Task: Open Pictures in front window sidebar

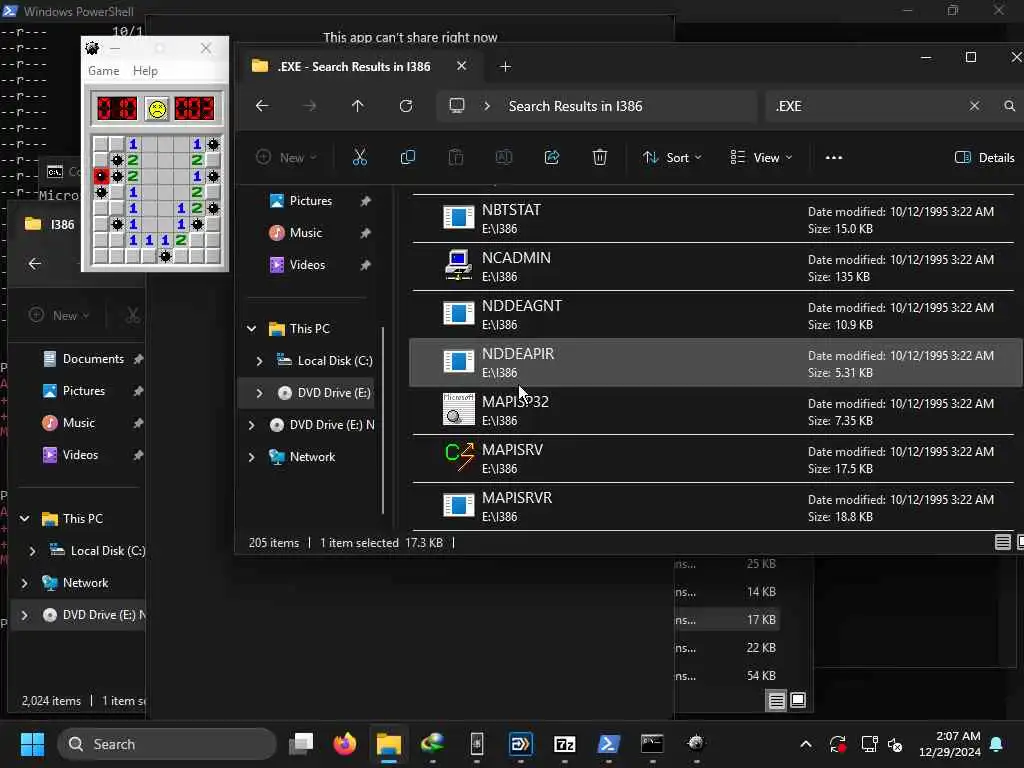Action: [x=310, y=201]
